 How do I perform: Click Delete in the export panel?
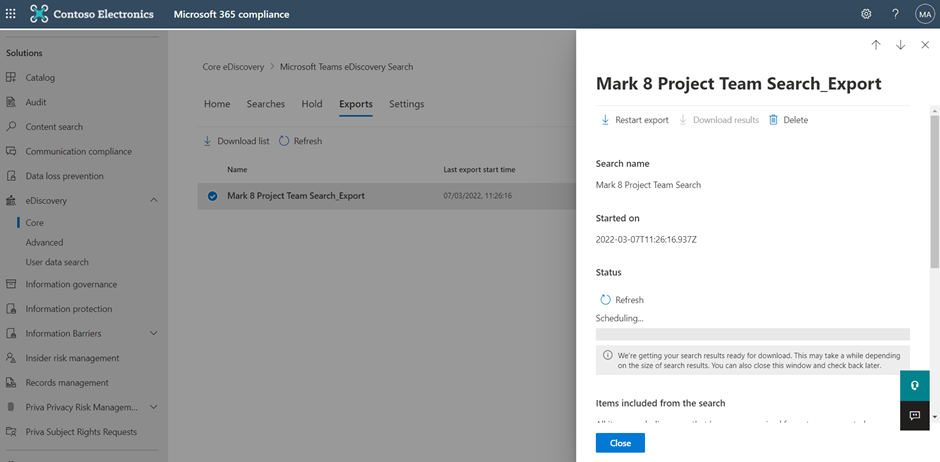(x=789, y=120)
